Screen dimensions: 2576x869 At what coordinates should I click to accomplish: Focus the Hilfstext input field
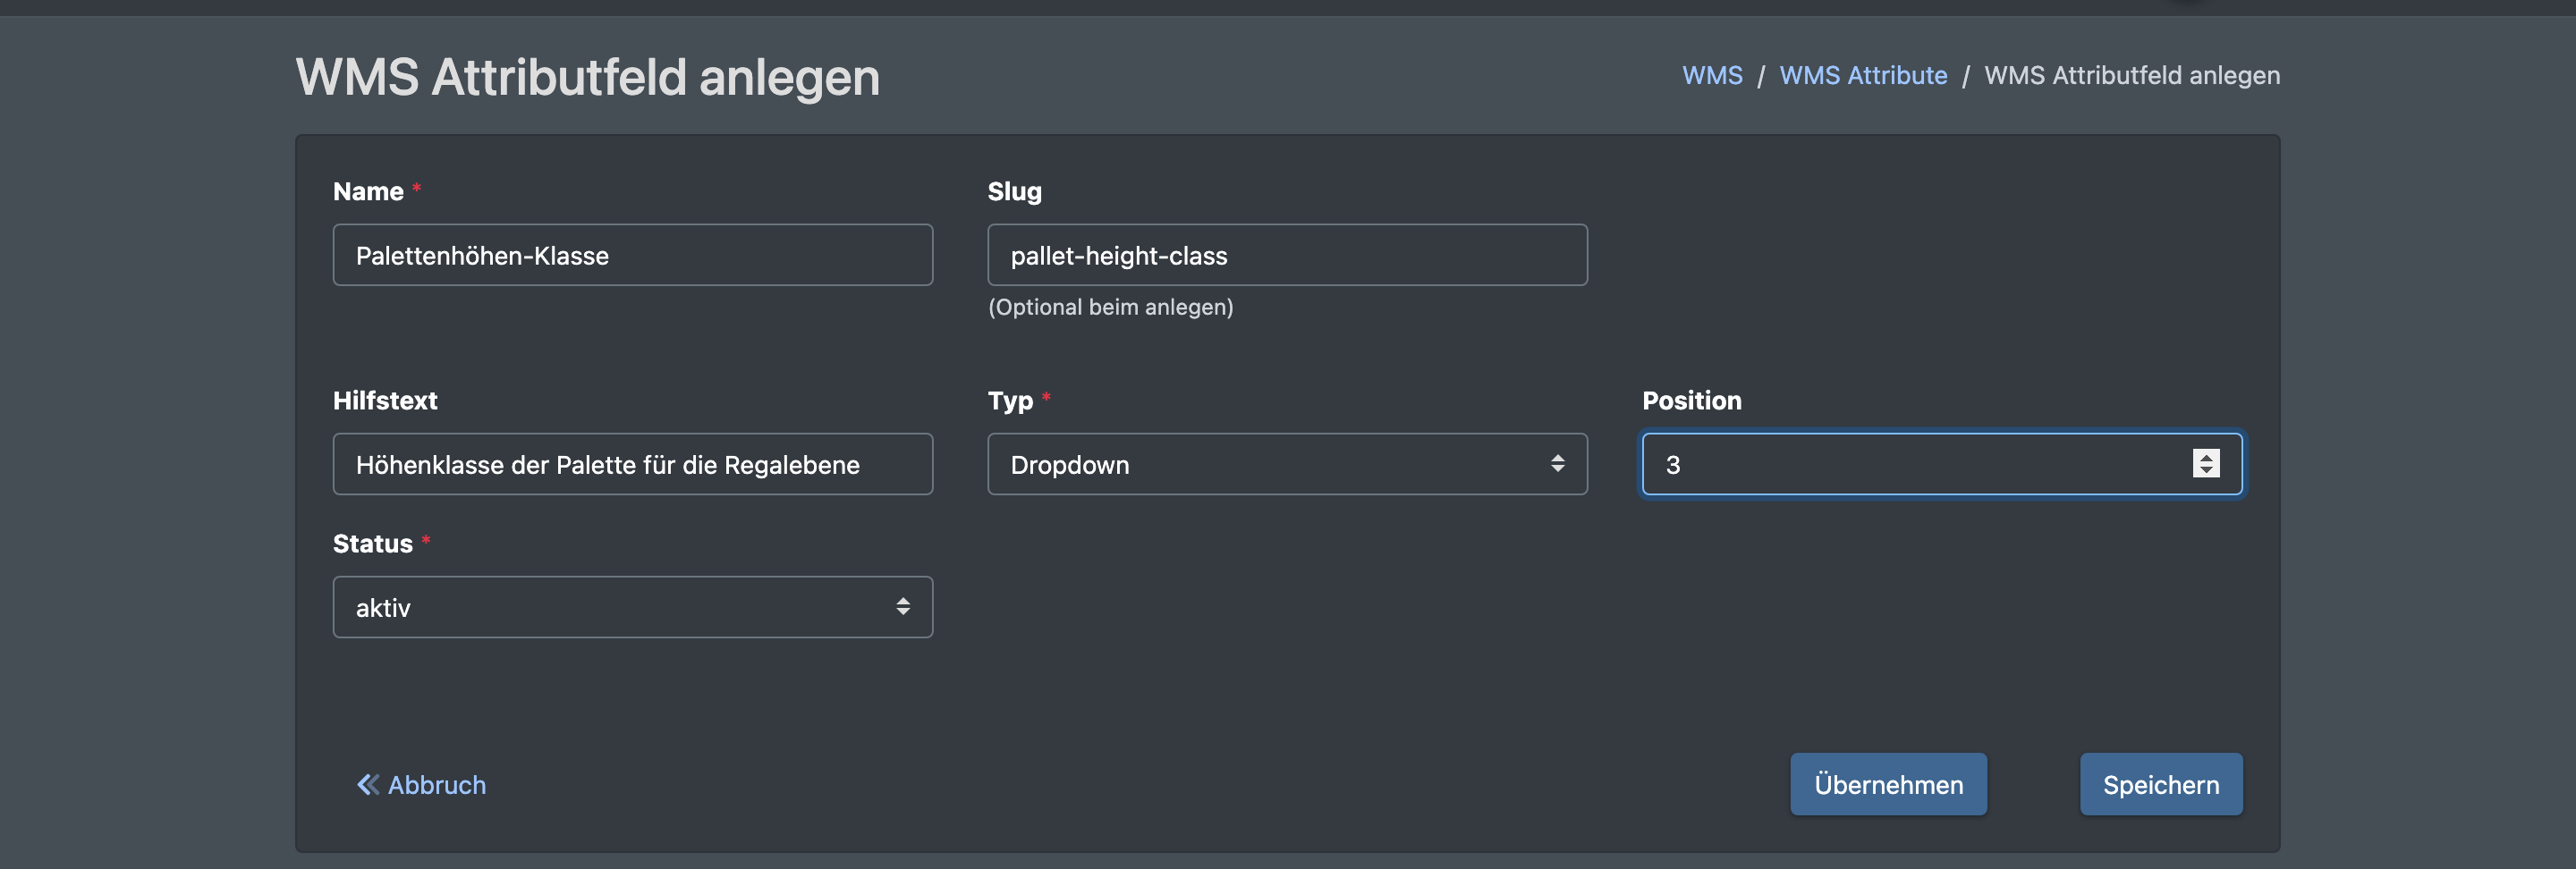point(632,464)
